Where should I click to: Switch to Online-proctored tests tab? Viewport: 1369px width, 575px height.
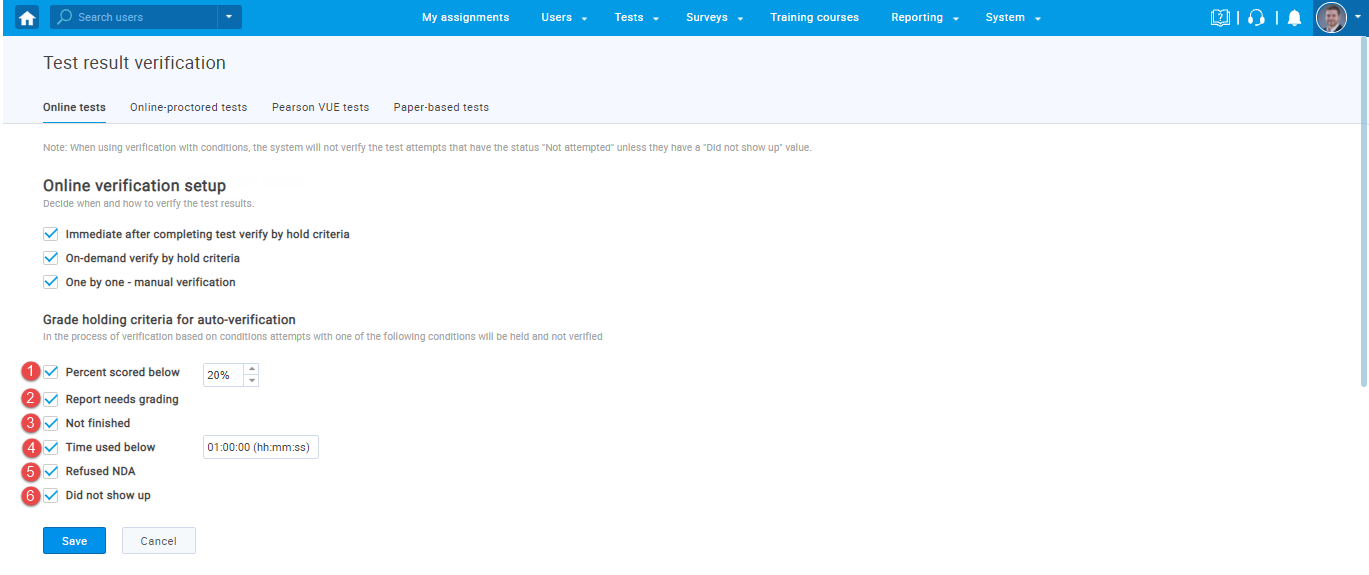(188, 107)
